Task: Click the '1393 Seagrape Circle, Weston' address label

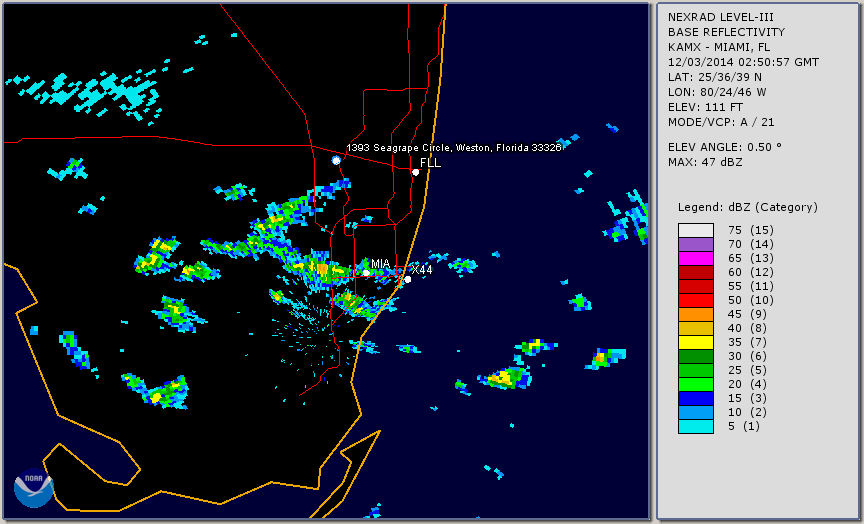Action: tap(454, 148)
